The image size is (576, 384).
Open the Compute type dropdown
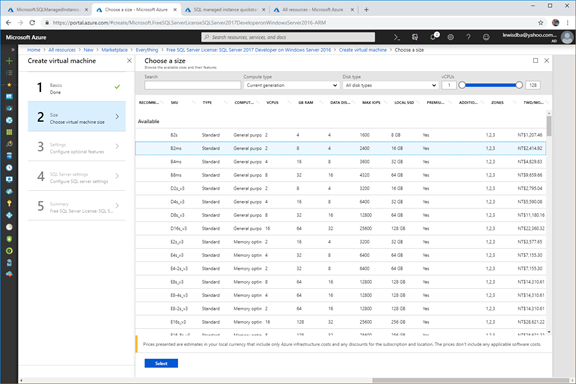[x=291, y=85]
